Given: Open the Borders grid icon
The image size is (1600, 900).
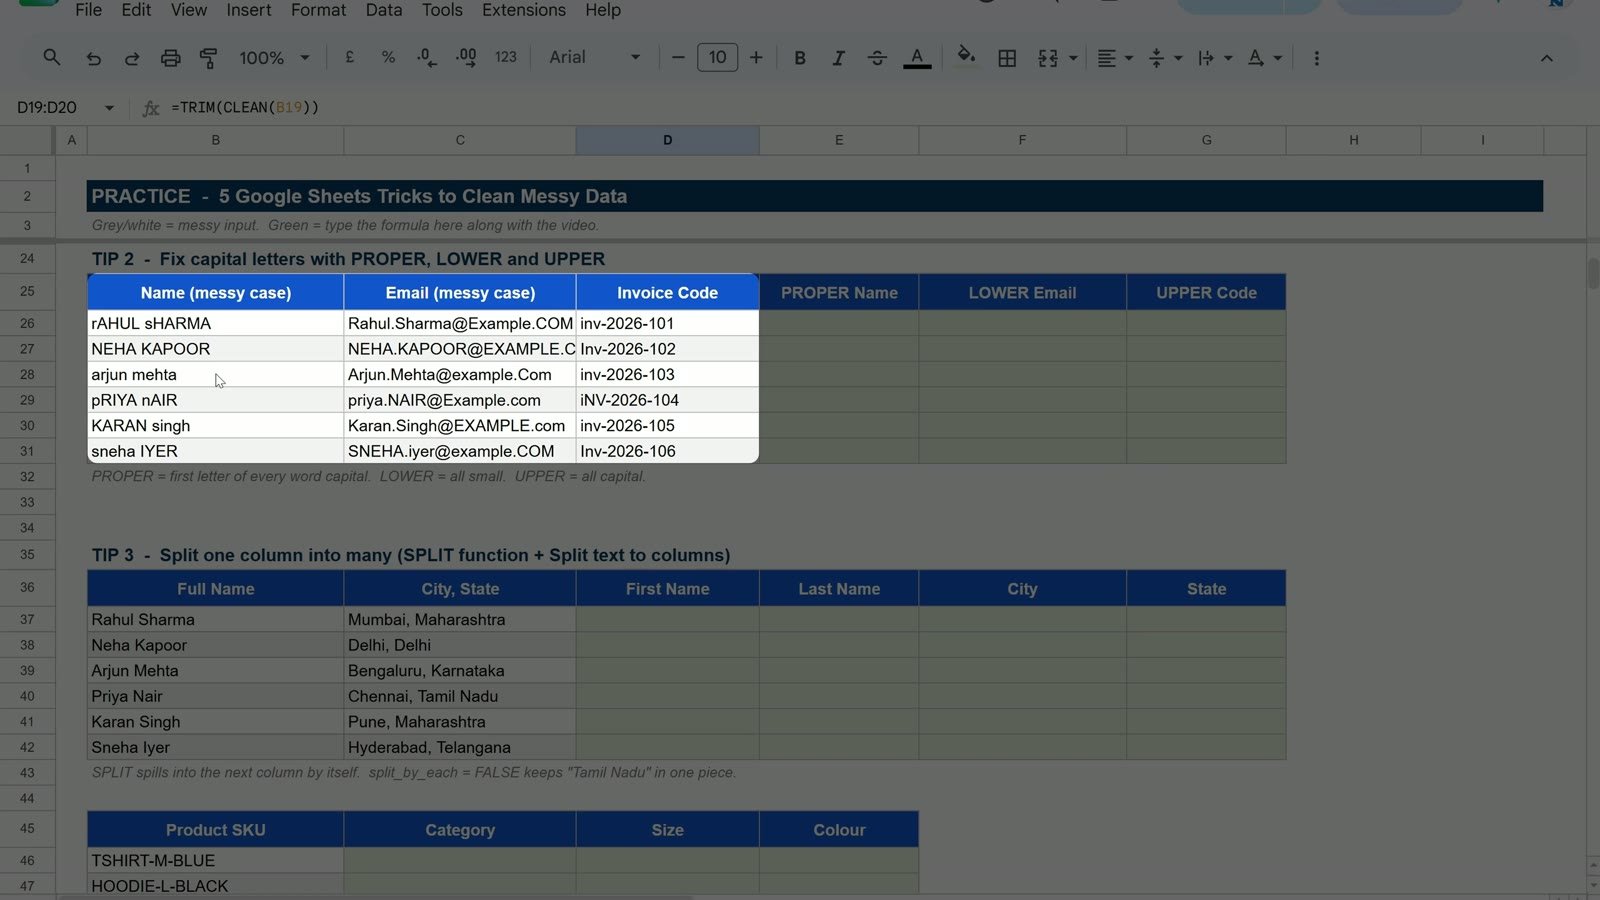Looking at the screenshot, I should 1007,58.
